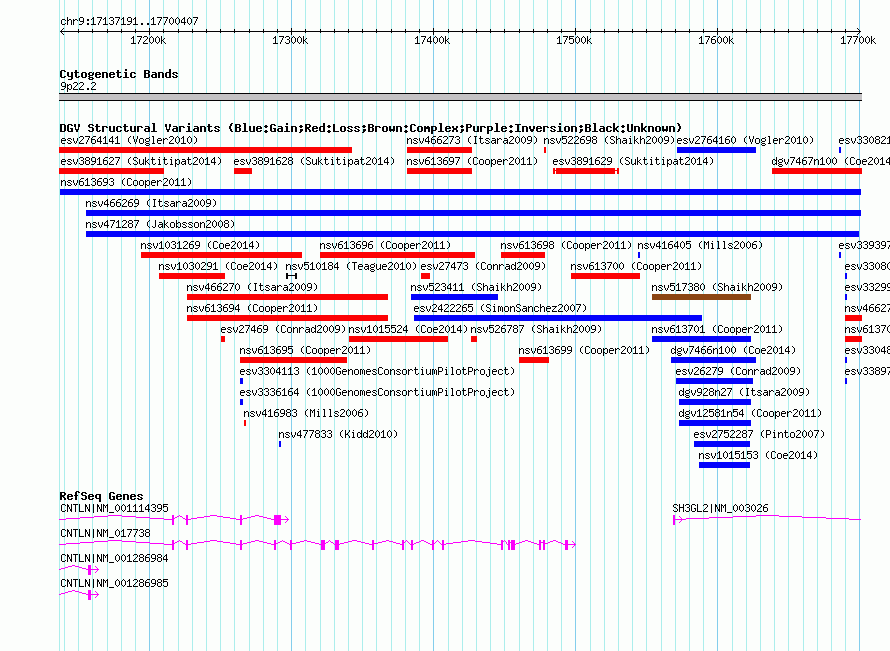The image size is (890, 651).
Task: Open the nsv613699 (Cooper2011) label
Action: [585, 350]
